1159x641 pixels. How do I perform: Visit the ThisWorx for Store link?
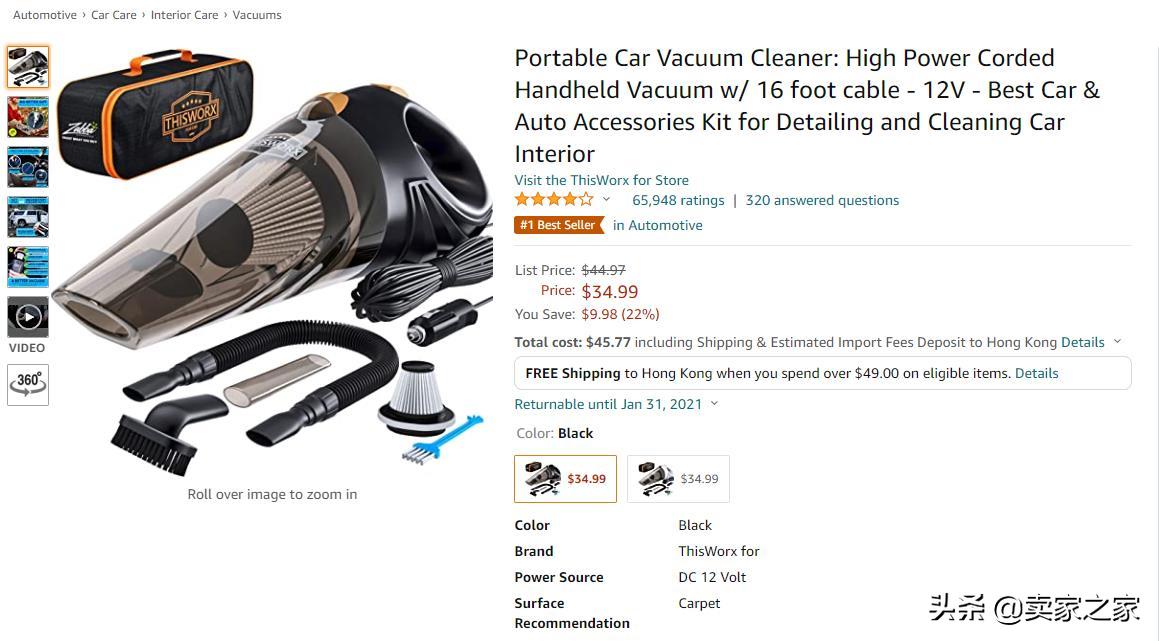[602, 180]
